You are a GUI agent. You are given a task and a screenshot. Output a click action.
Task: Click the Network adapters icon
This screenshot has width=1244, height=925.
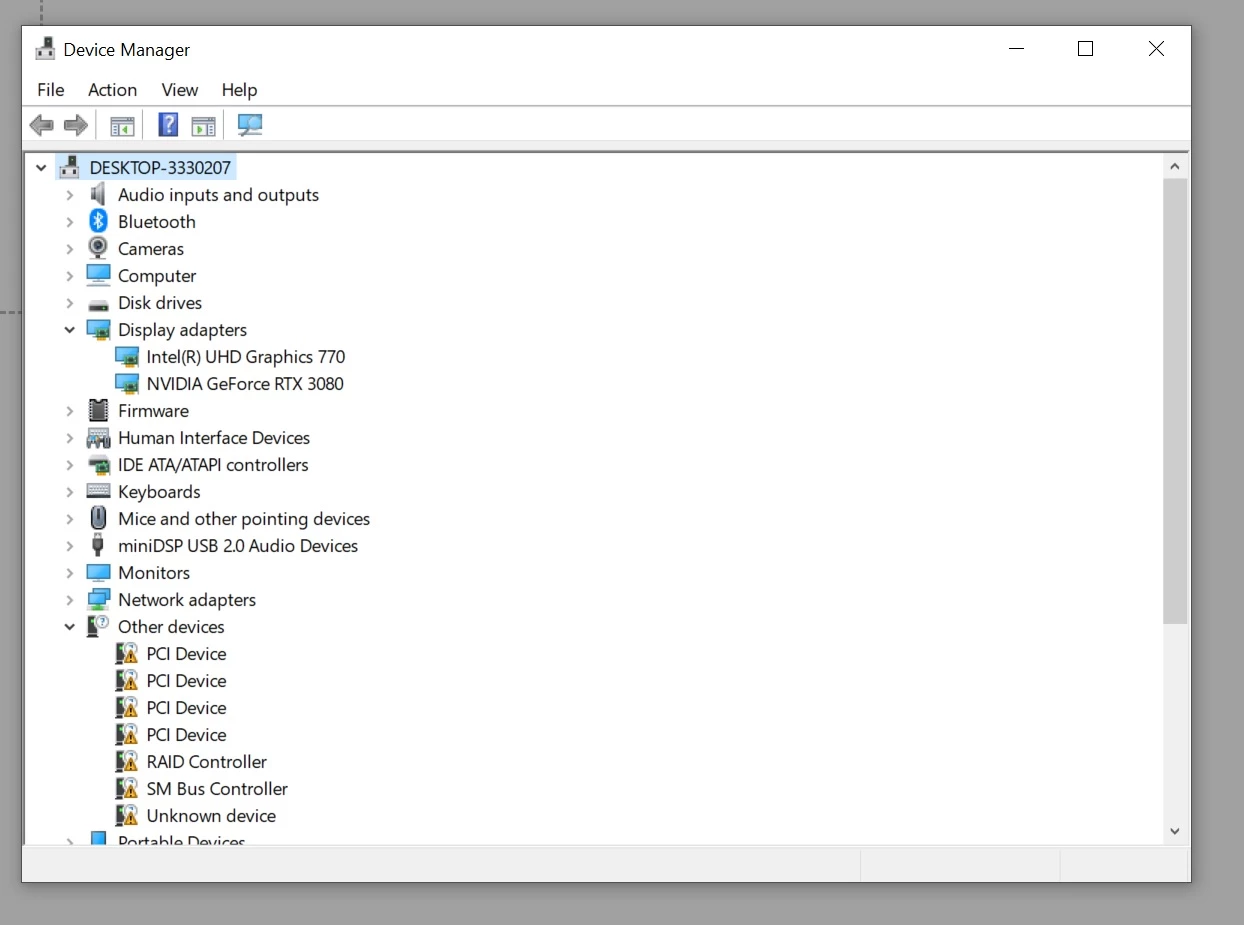point(98,599)
